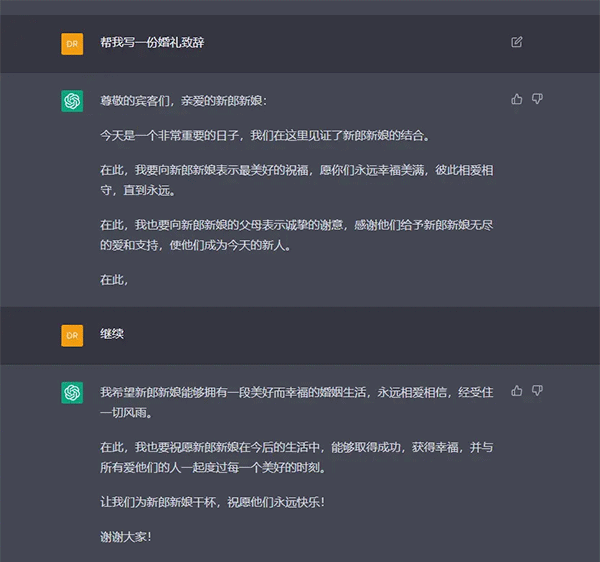Click the paragraph starting 今天是一个非常重要的日子
This screenshot has height=562, width=600.
(x=264, y=135)
